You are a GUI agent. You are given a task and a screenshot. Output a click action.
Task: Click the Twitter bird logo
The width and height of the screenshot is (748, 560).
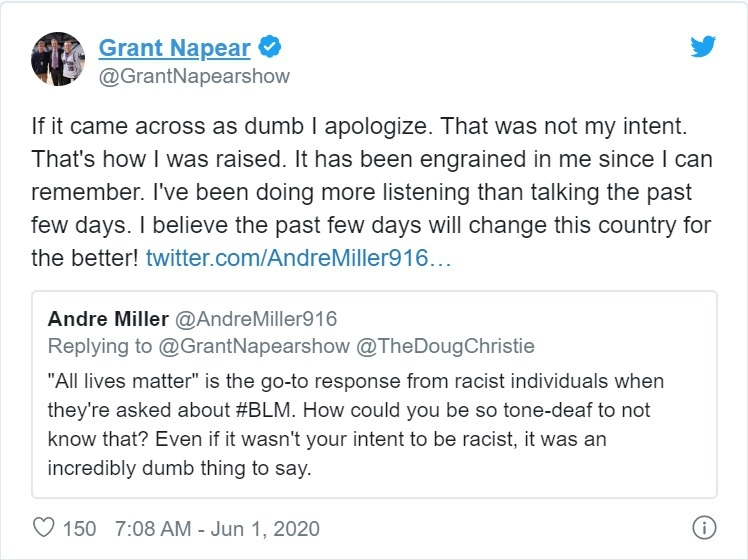[x=704, y=46]
